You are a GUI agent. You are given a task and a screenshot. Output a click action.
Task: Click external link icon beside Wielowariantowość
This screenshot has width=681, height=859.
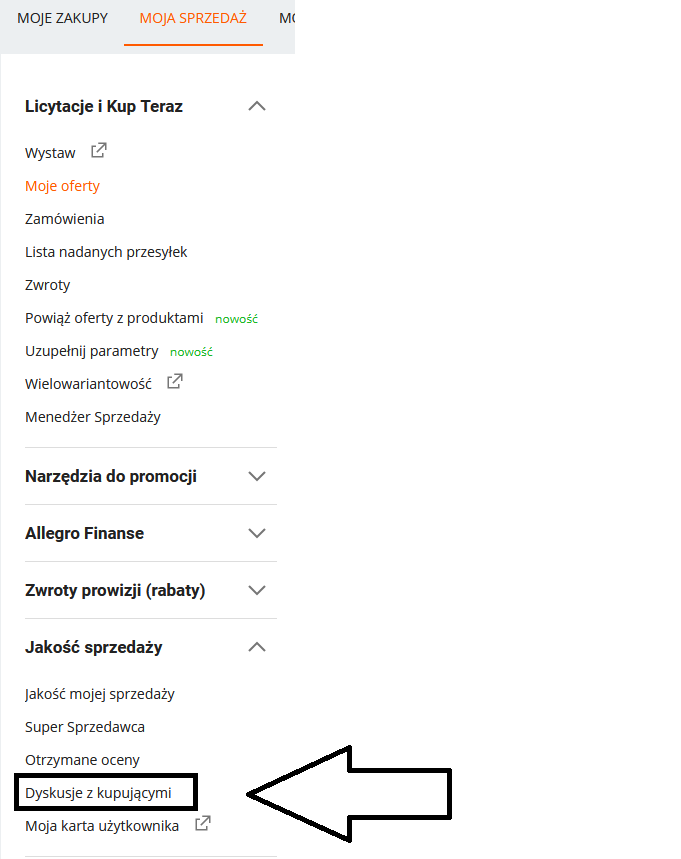click(x=174, y=382)
